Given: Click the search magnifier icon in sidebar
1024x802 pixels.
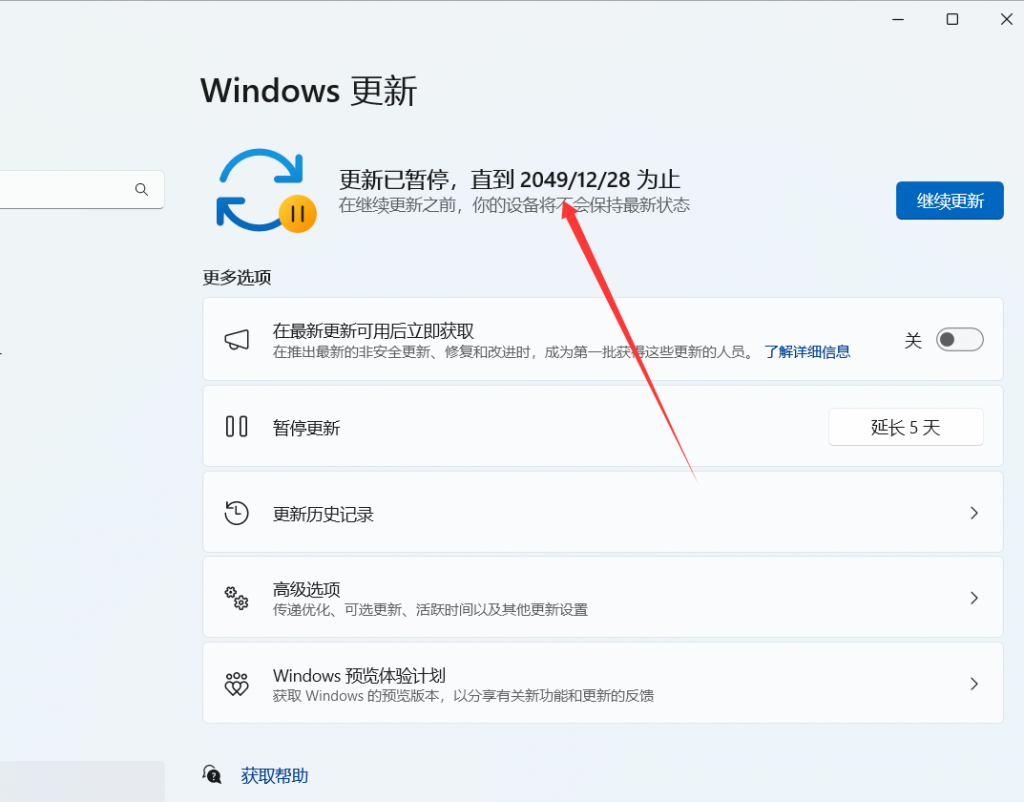Looking at the screenshot, I should 141,189.
